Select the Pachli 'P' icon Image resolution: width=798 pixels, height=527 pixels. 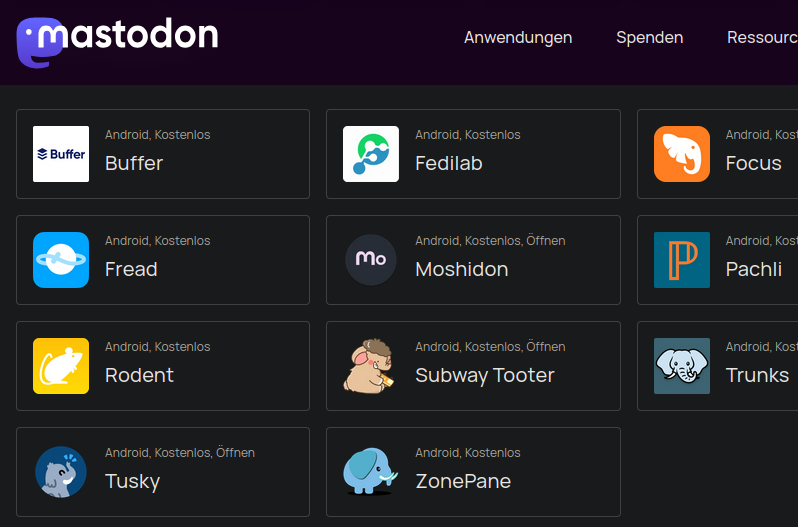[x=682, y=260]
